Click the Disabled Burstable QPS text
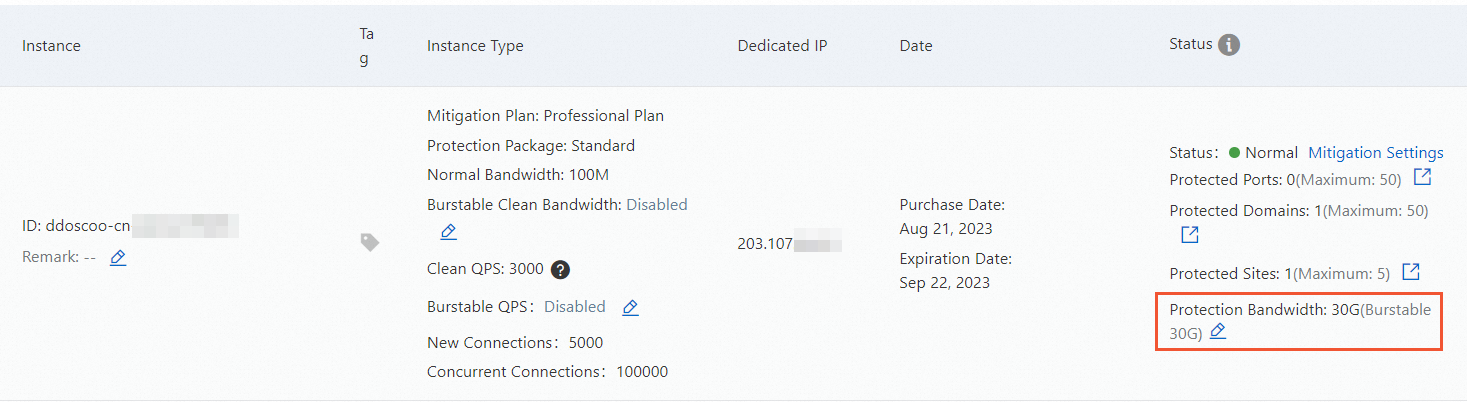 574,306
